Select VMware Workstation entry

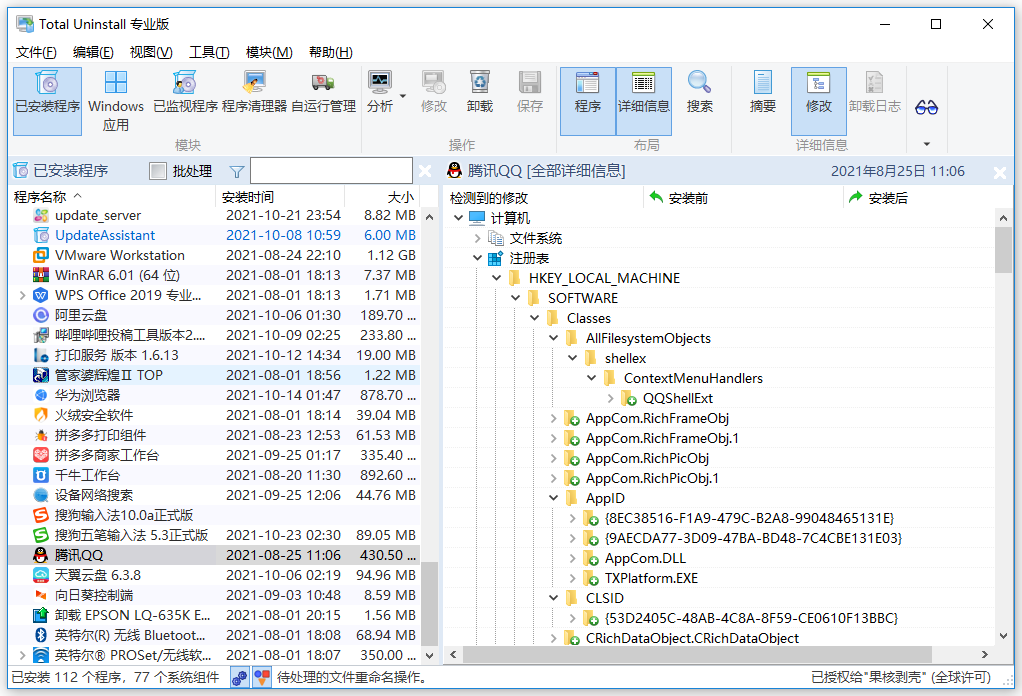pos(214,255)
